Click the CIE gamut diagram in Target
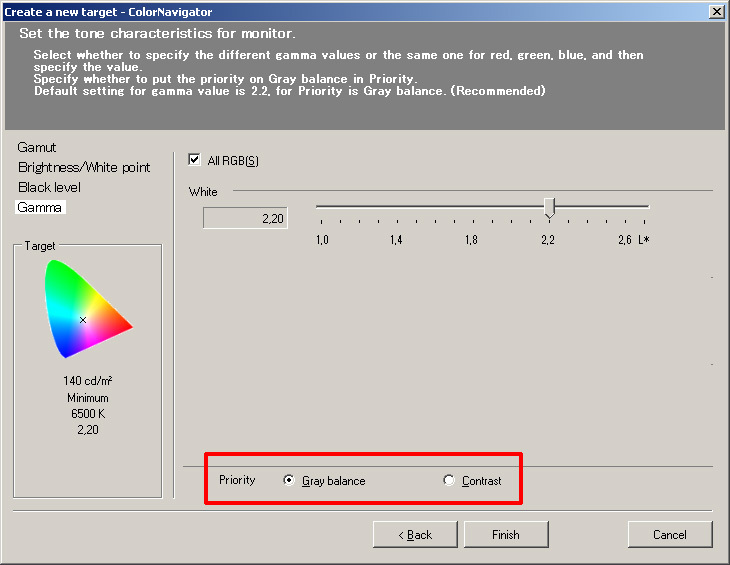Image resolution: width=730 pixels, height=565 pixels. [88, 309]
